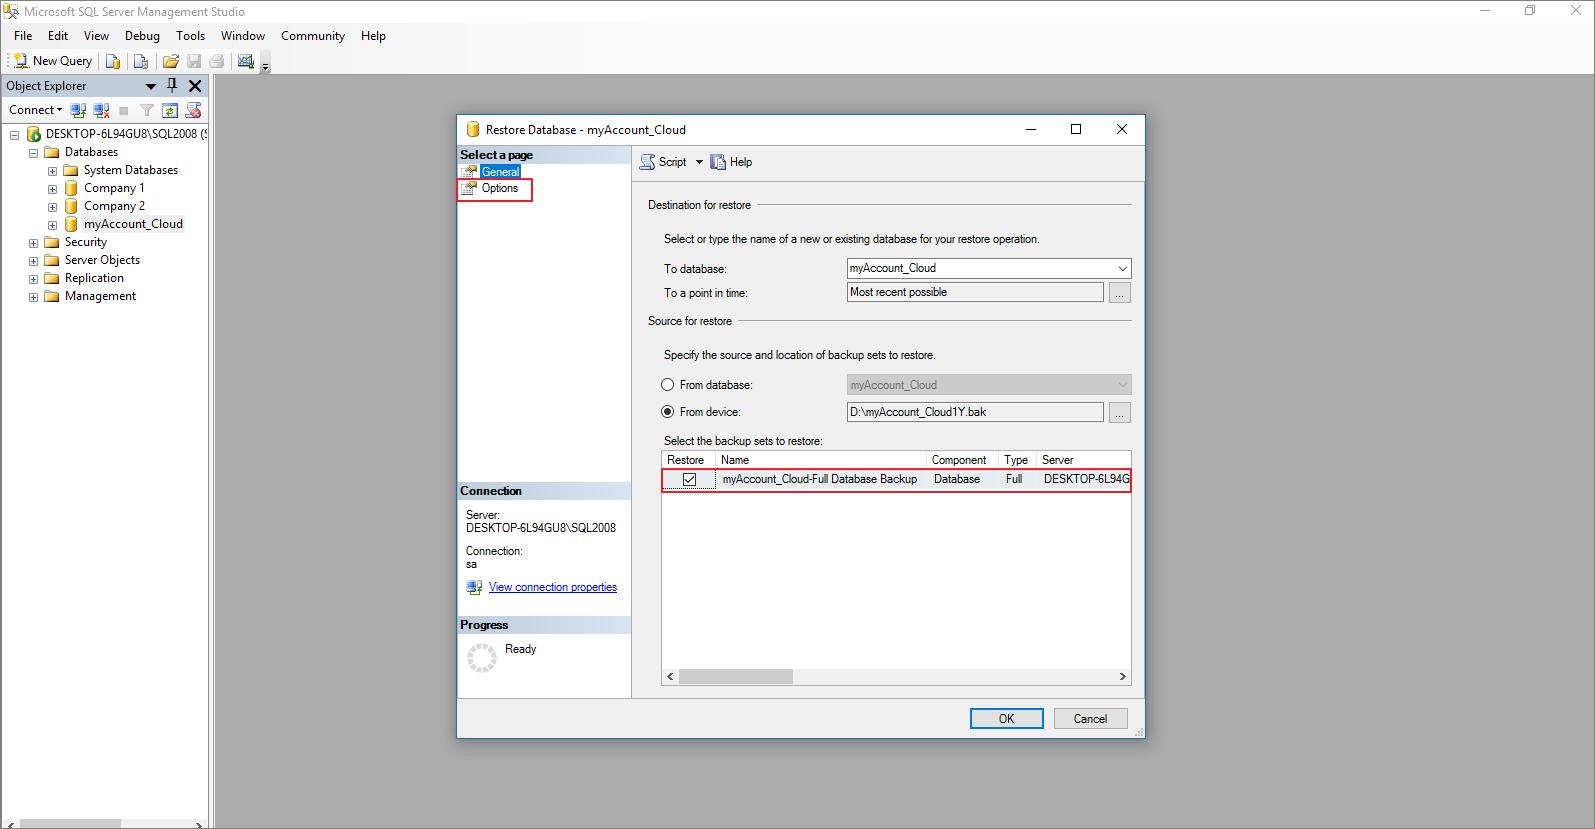Click the Stop square icon in Object Explorer
The width and height of the screenshot is (1595, 829).
tap(124, 110)
